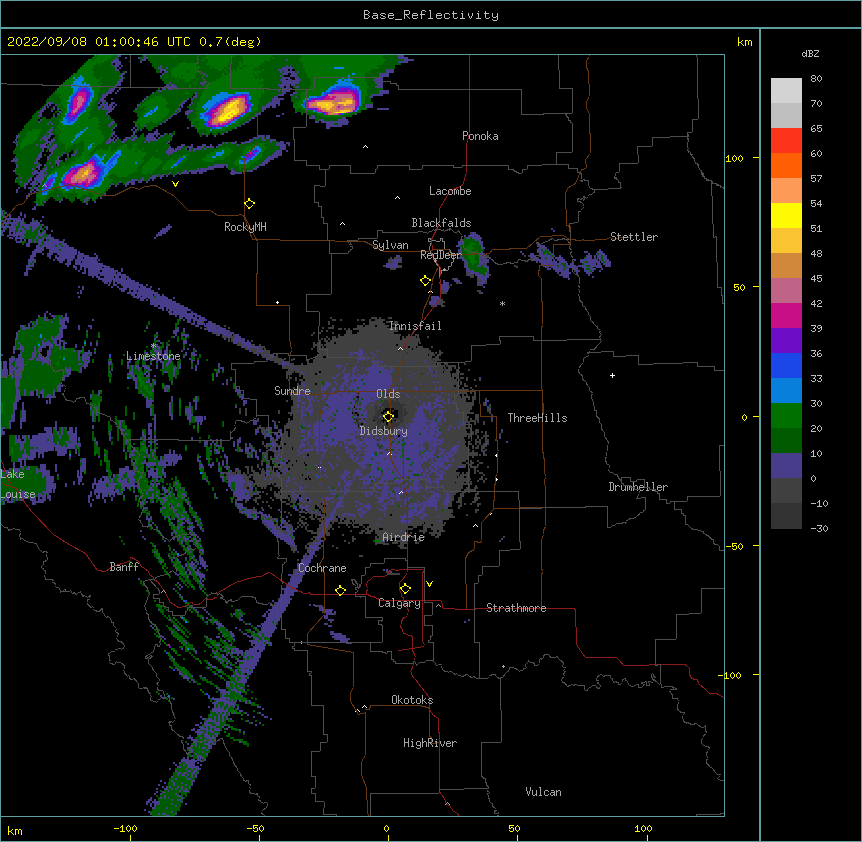Select the blue 36-33 dBZ legend swatch

pyautogui.click(x=786, y=365)
